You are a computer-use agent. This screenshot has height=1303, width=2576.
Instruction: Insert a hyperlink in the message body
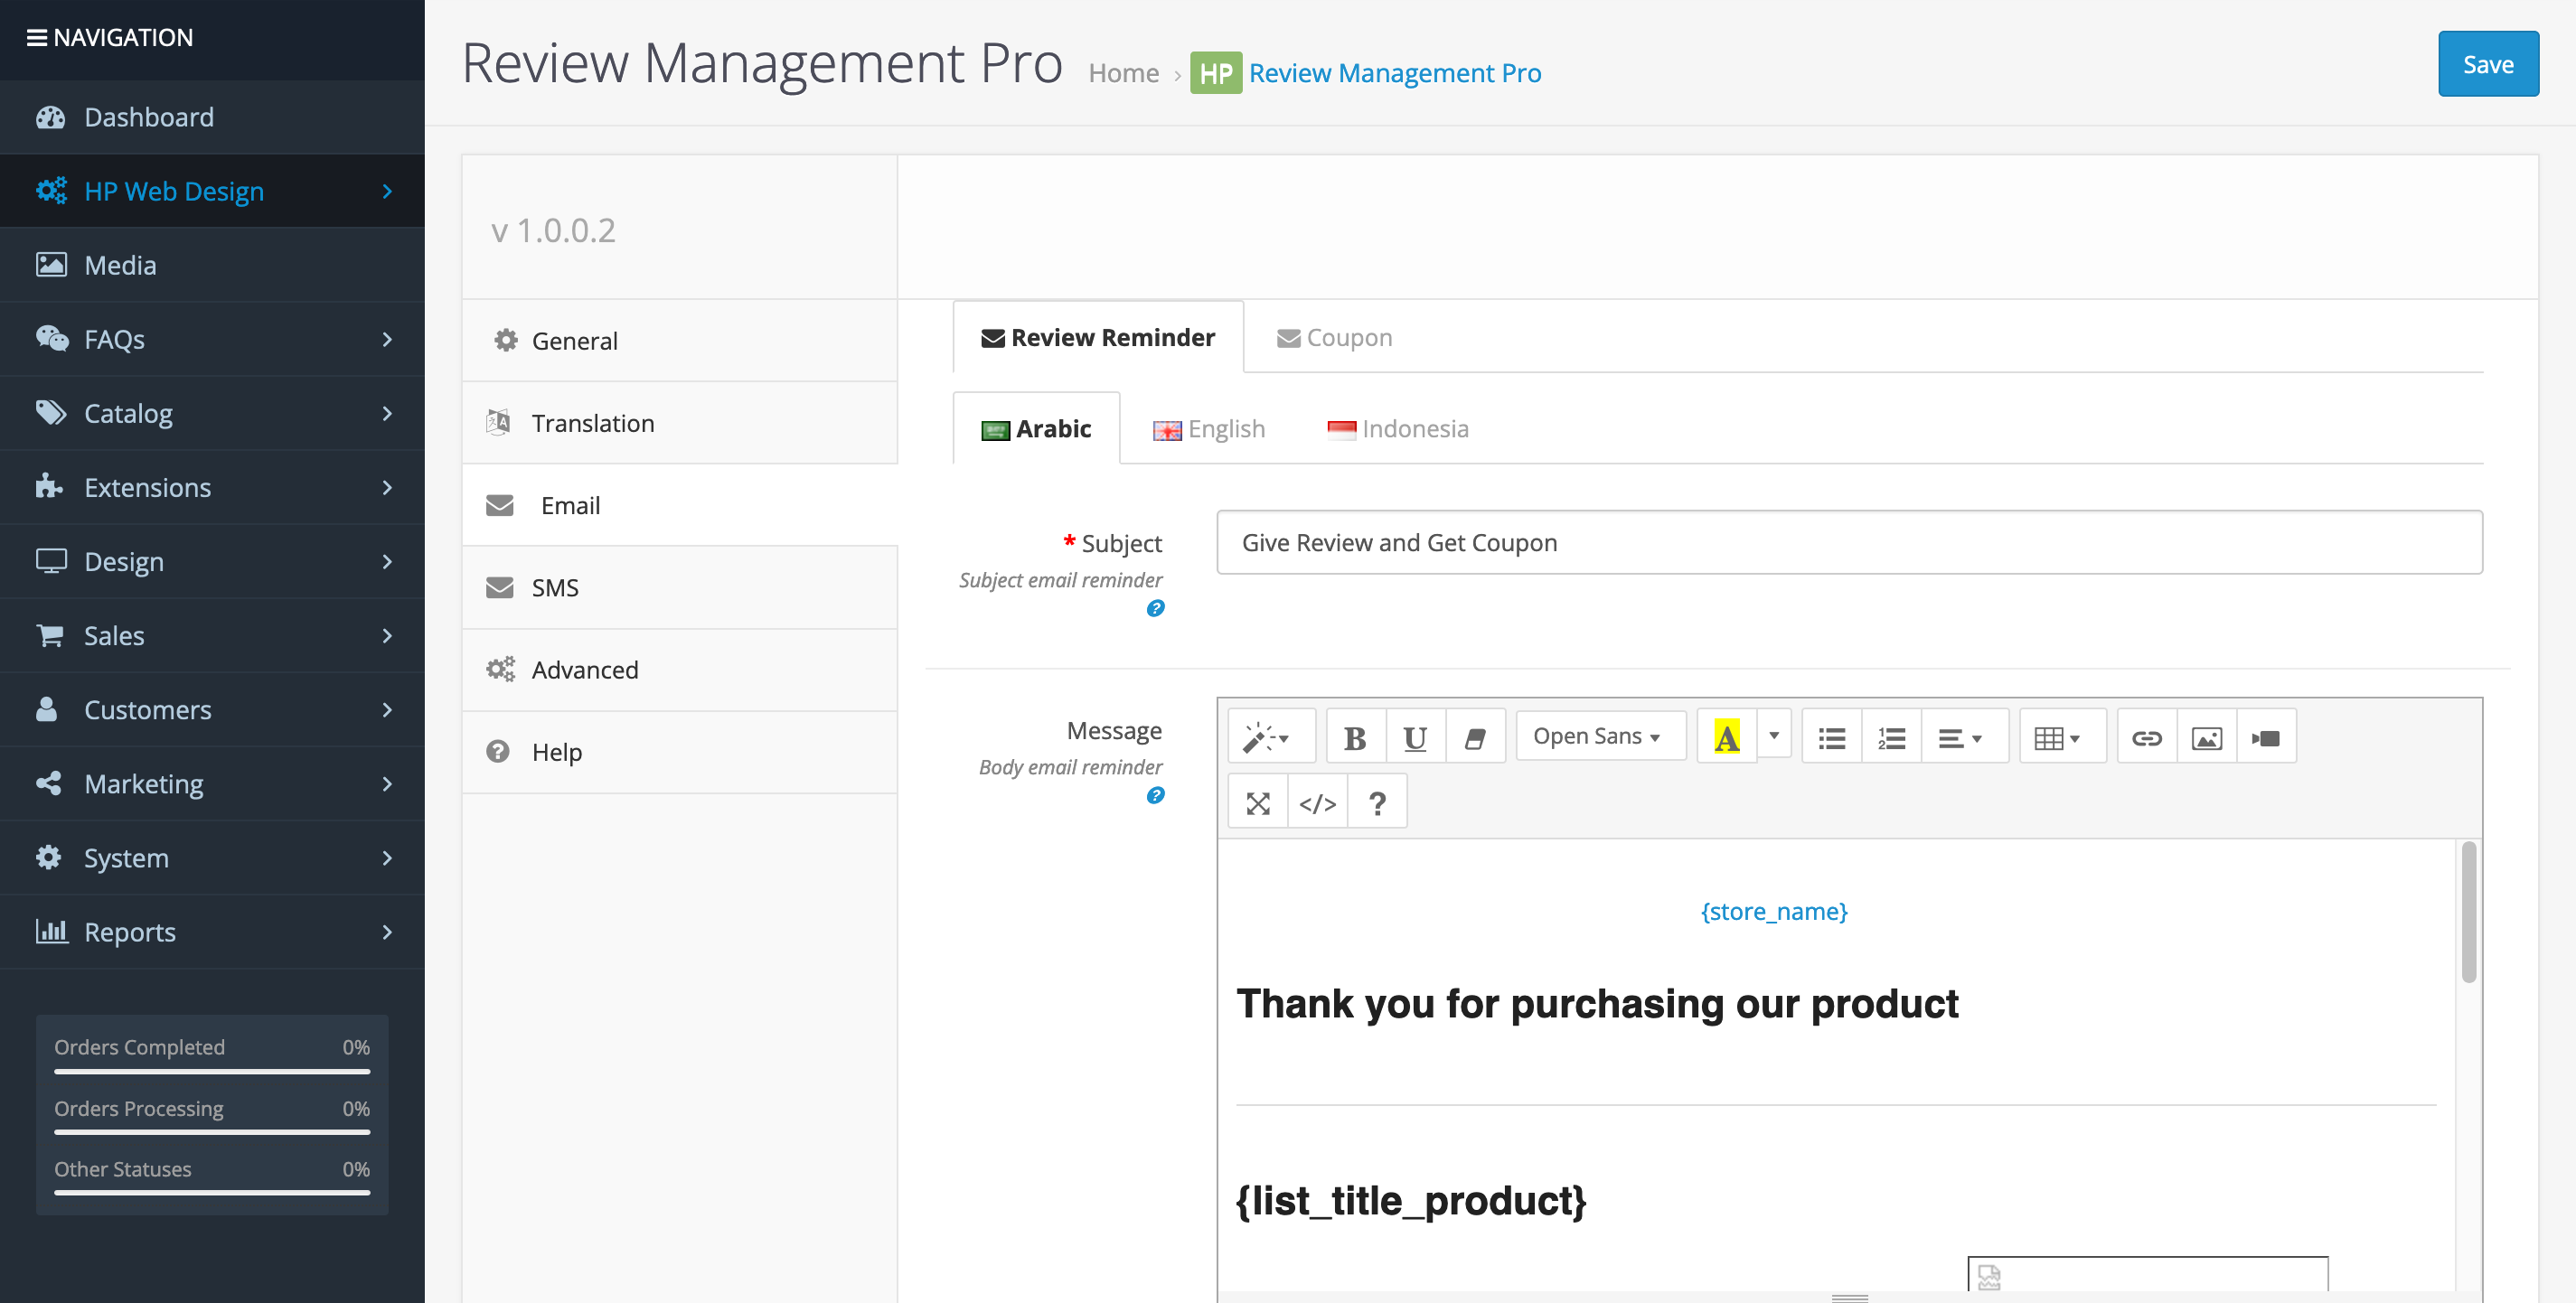2146,737
